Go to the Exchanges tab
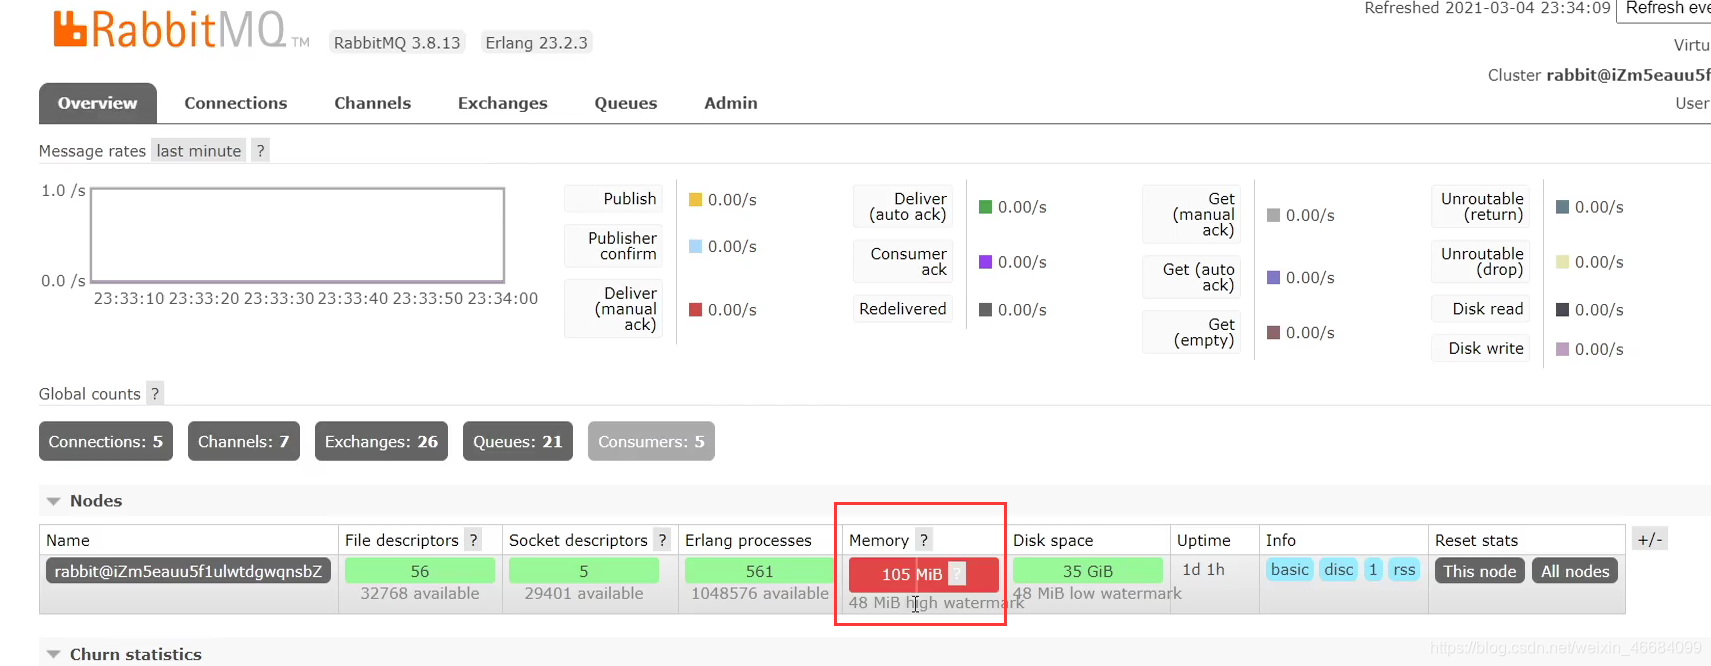This screenshot has width=1711, height=666. click(x=503, y=103)
